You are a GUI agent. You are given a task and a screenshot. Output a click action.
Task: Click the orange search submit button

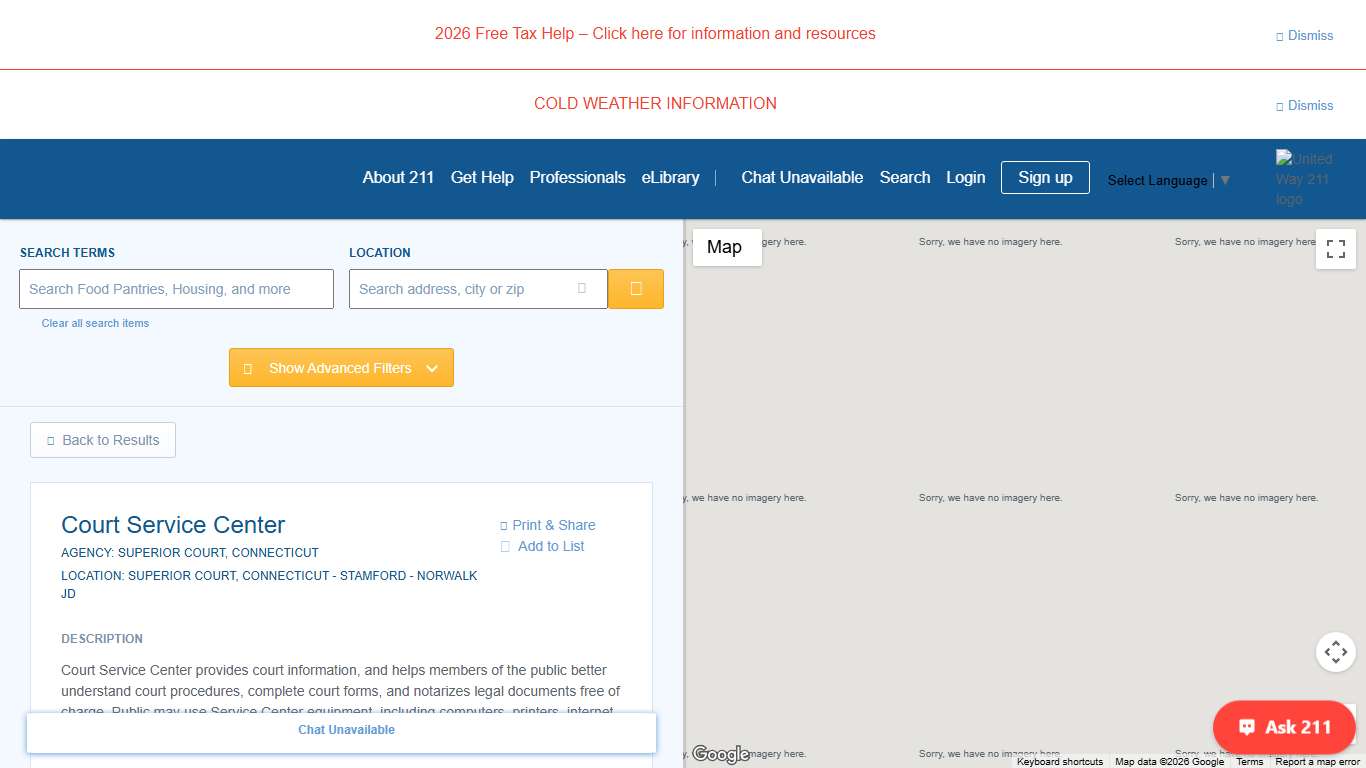click(x=635, y=289)
